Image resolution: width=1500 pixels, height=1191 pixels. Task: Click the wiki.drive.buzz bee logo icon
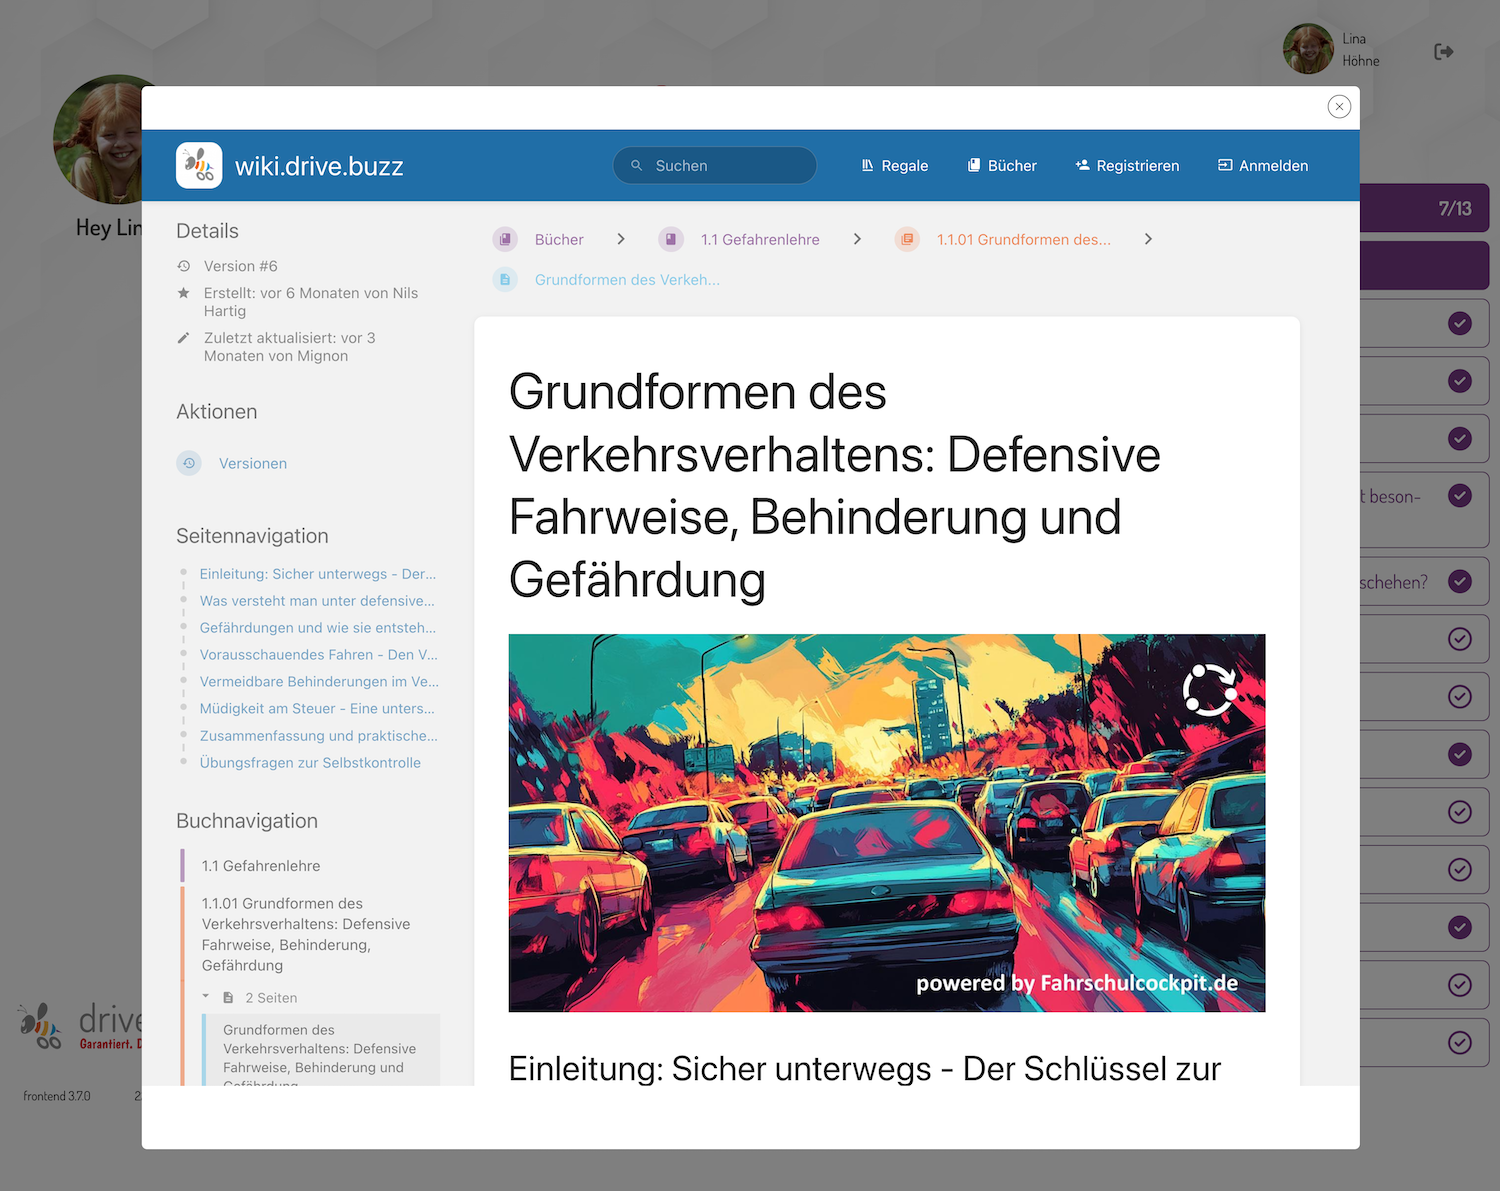coord(198,165)
